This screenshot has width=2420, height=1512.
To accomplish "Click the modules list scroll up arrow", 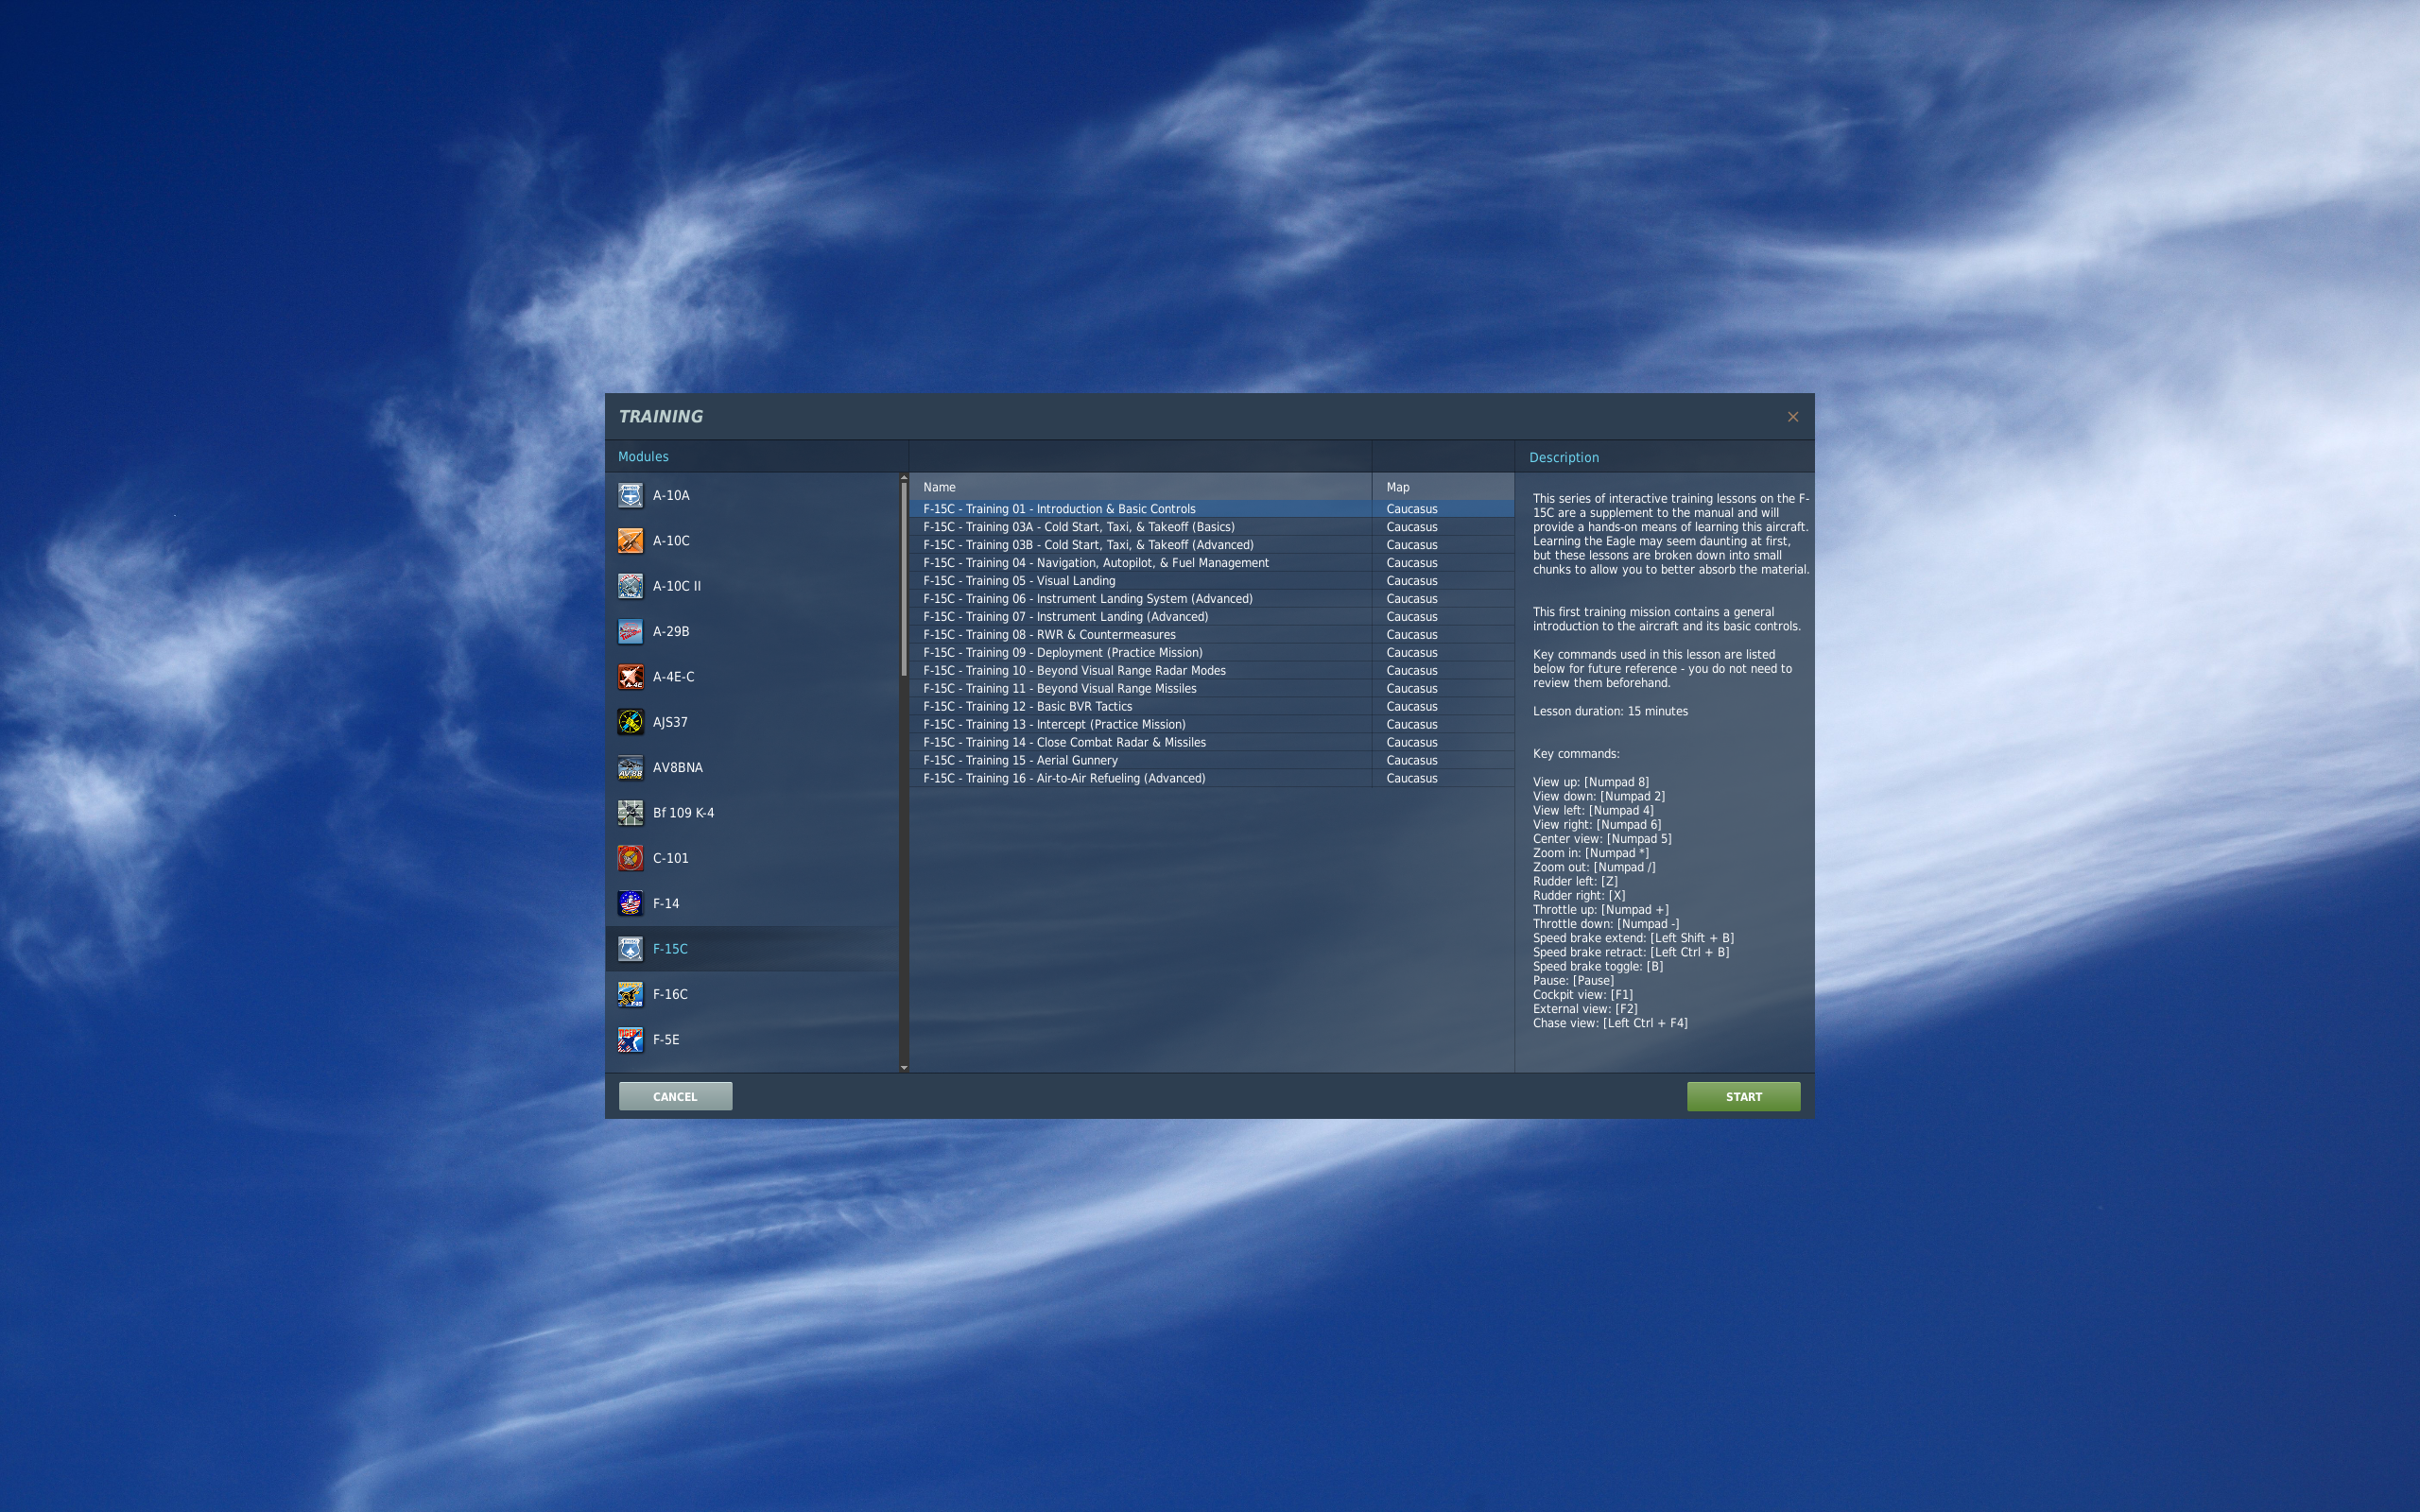I will coord(903,477).
